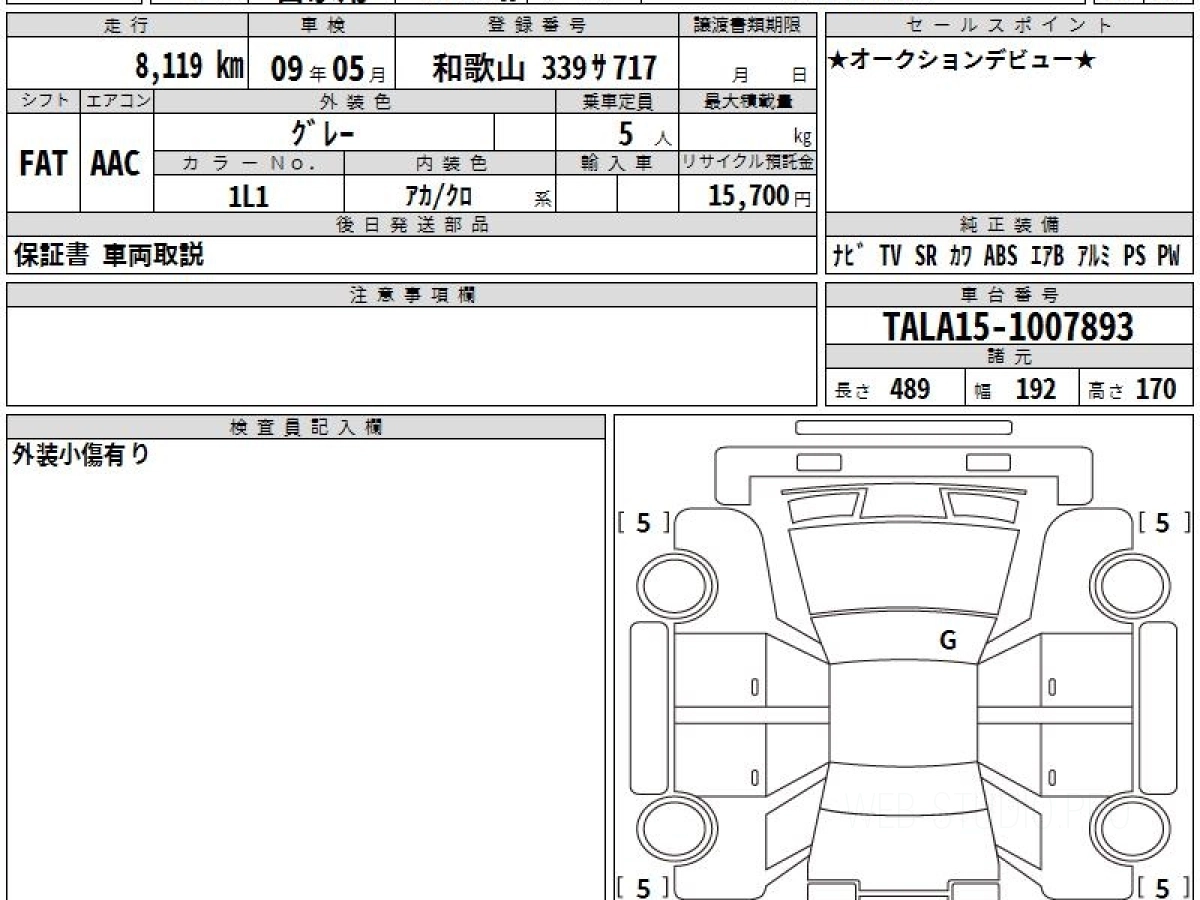Select chassis number TALA15-1007893
Screen dimensions: 1200x900
pos(1008,326)
